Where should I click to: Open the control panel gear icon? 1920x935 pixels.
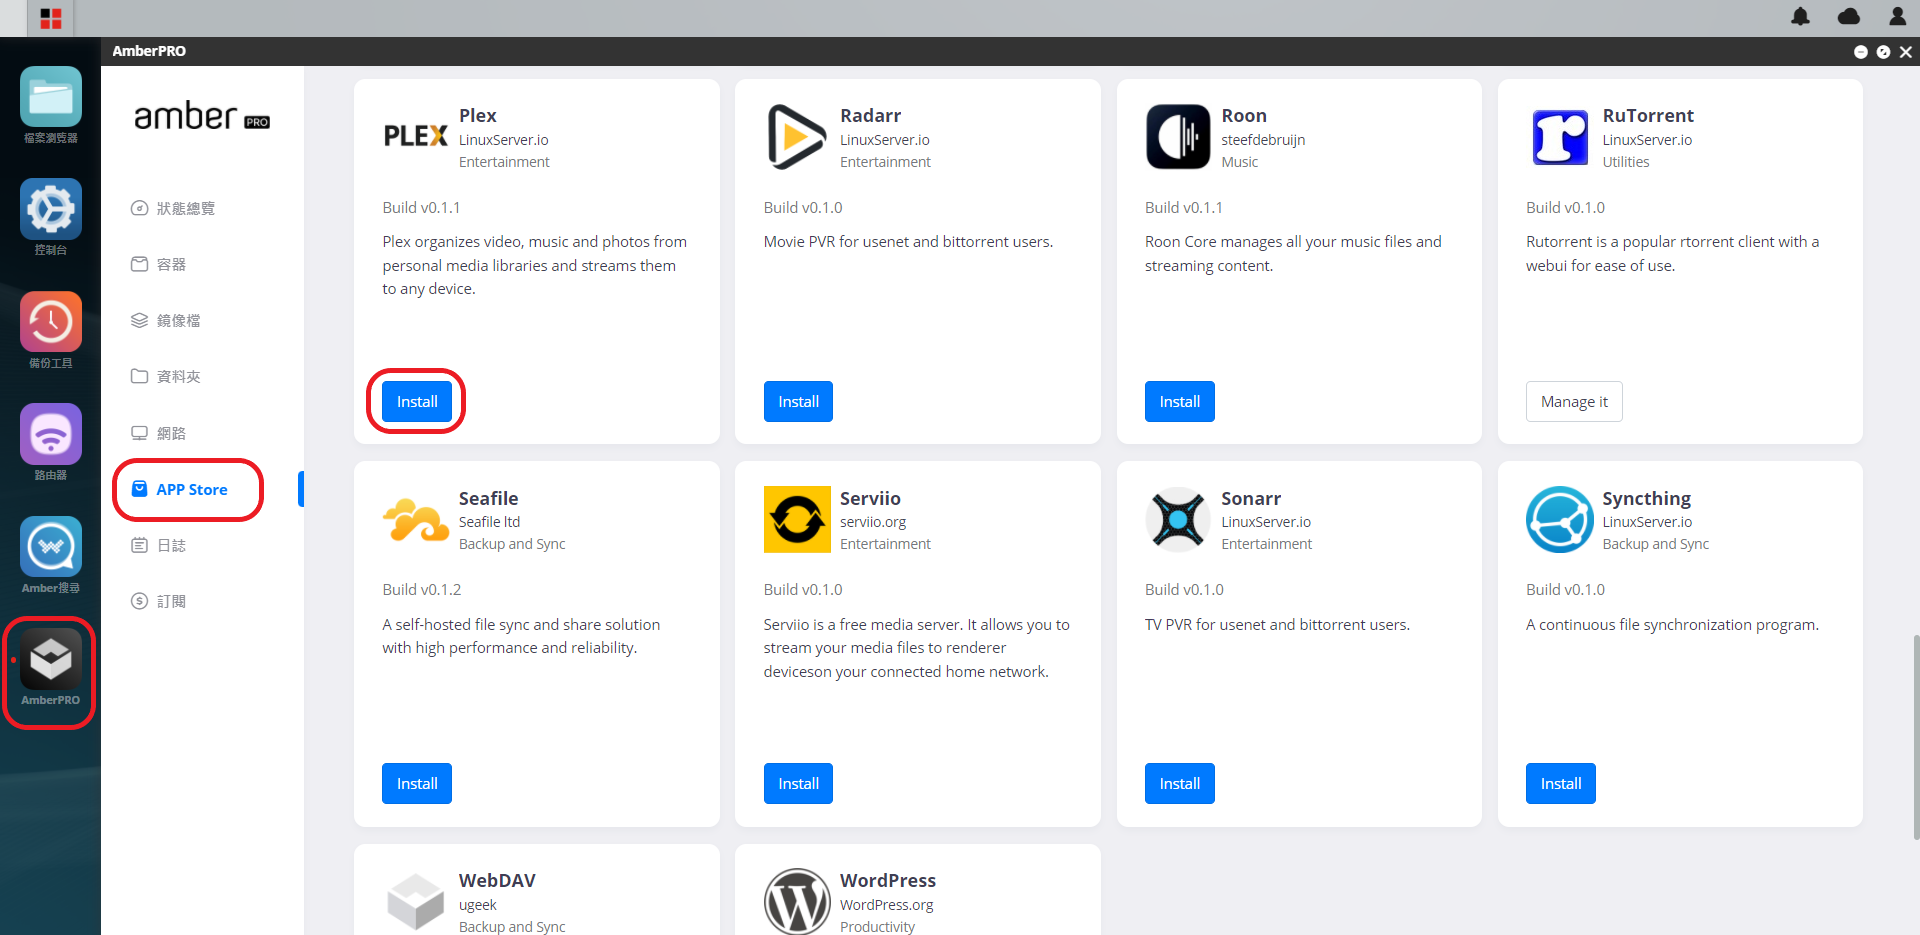pos(51,209)
